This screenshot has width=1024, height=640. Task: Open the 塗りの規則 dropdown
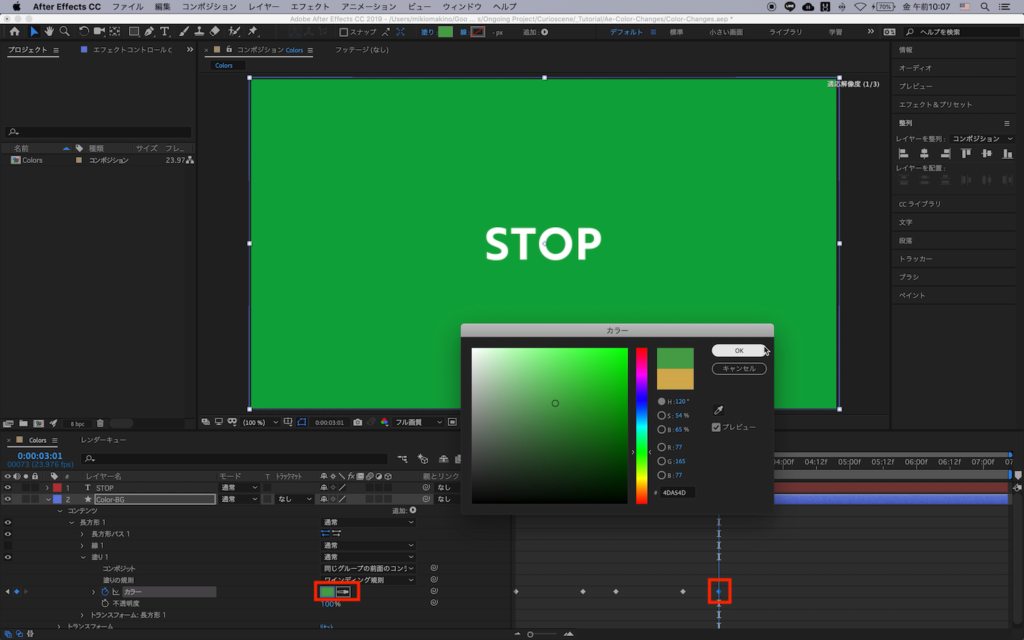[x=367, y=580]
